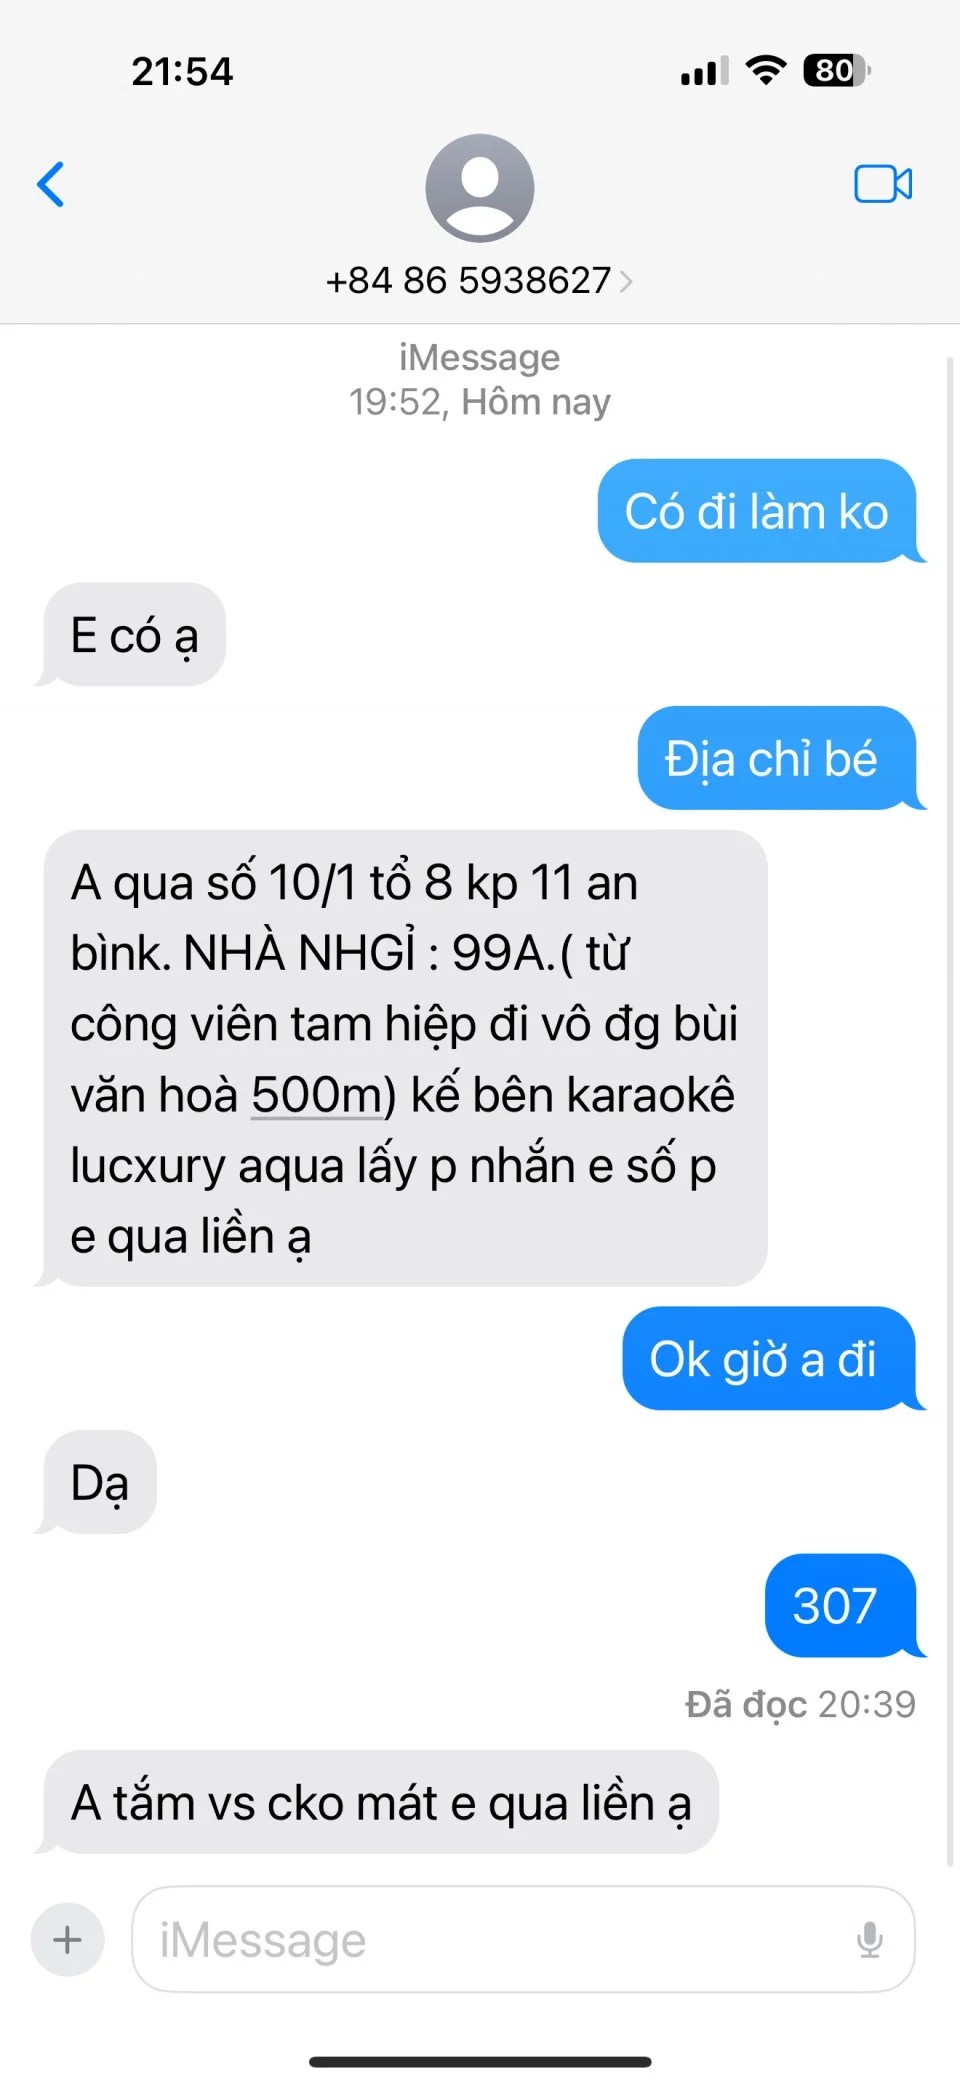Image resolution: width=960 pixels, height=2085 pixels.
Task: Open the contact avatar profile picture
Action: 480,188
